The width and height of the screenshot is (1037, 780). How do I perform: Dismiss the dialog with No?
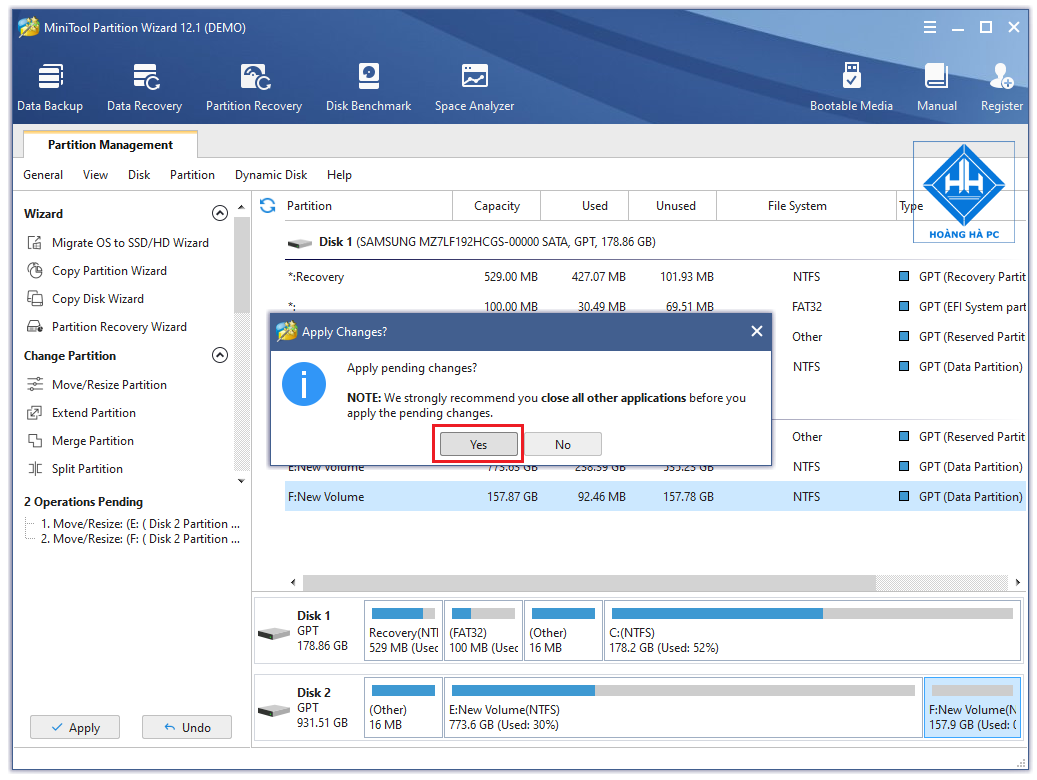(563, 444)
